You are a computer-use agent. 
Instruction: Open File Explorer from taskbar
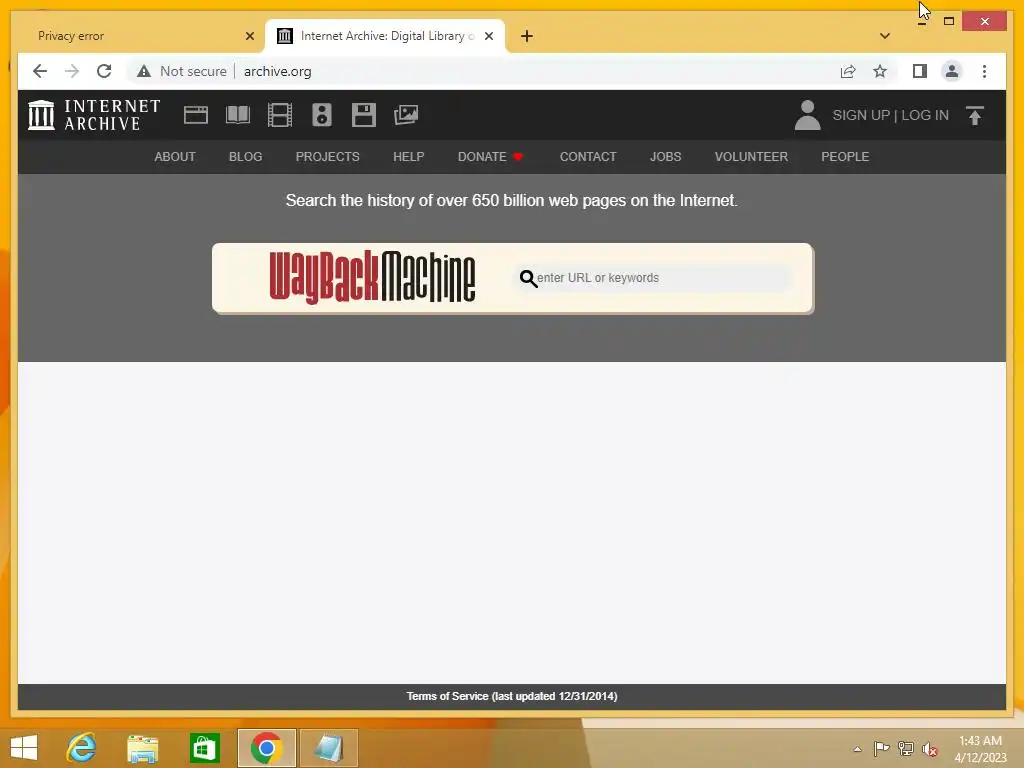(142, 748)
